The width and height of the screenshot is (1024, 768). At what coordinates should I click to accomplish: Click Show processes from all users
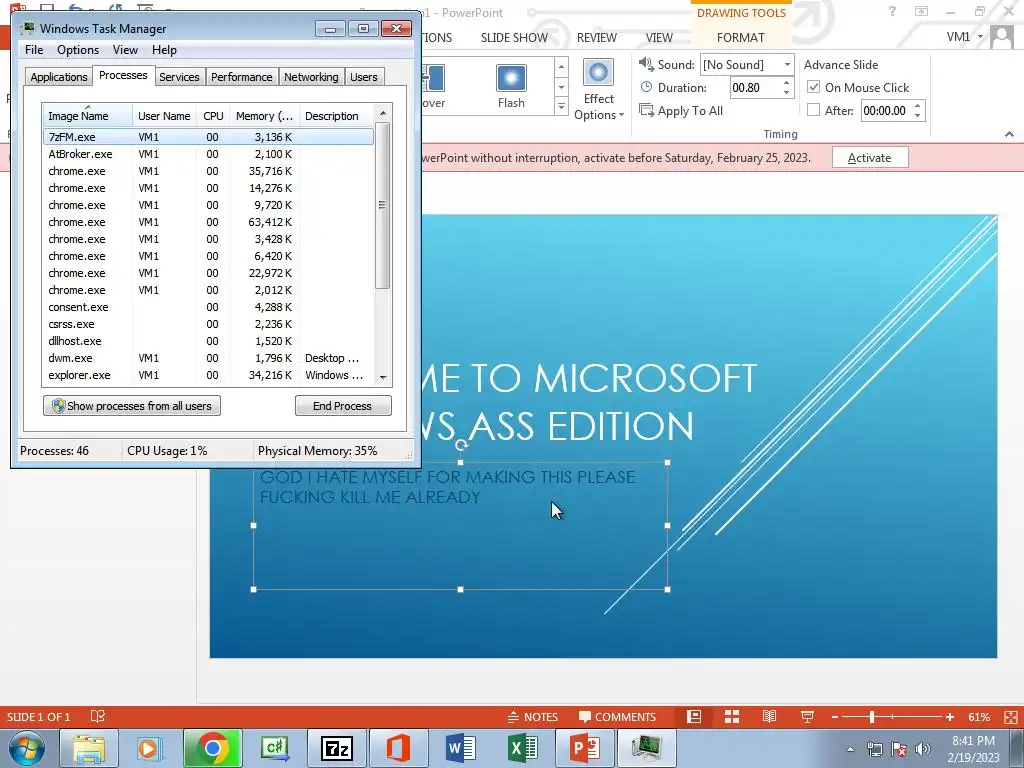(x=132, y=406)
